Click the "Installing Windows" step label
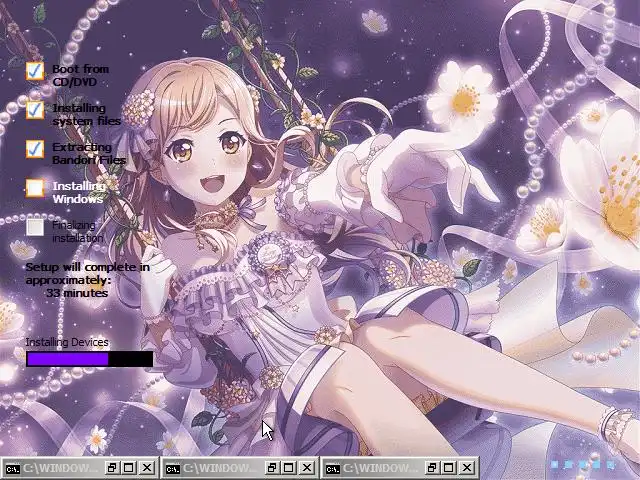This screenshot has width=640, height=480. tap(79, 193)
